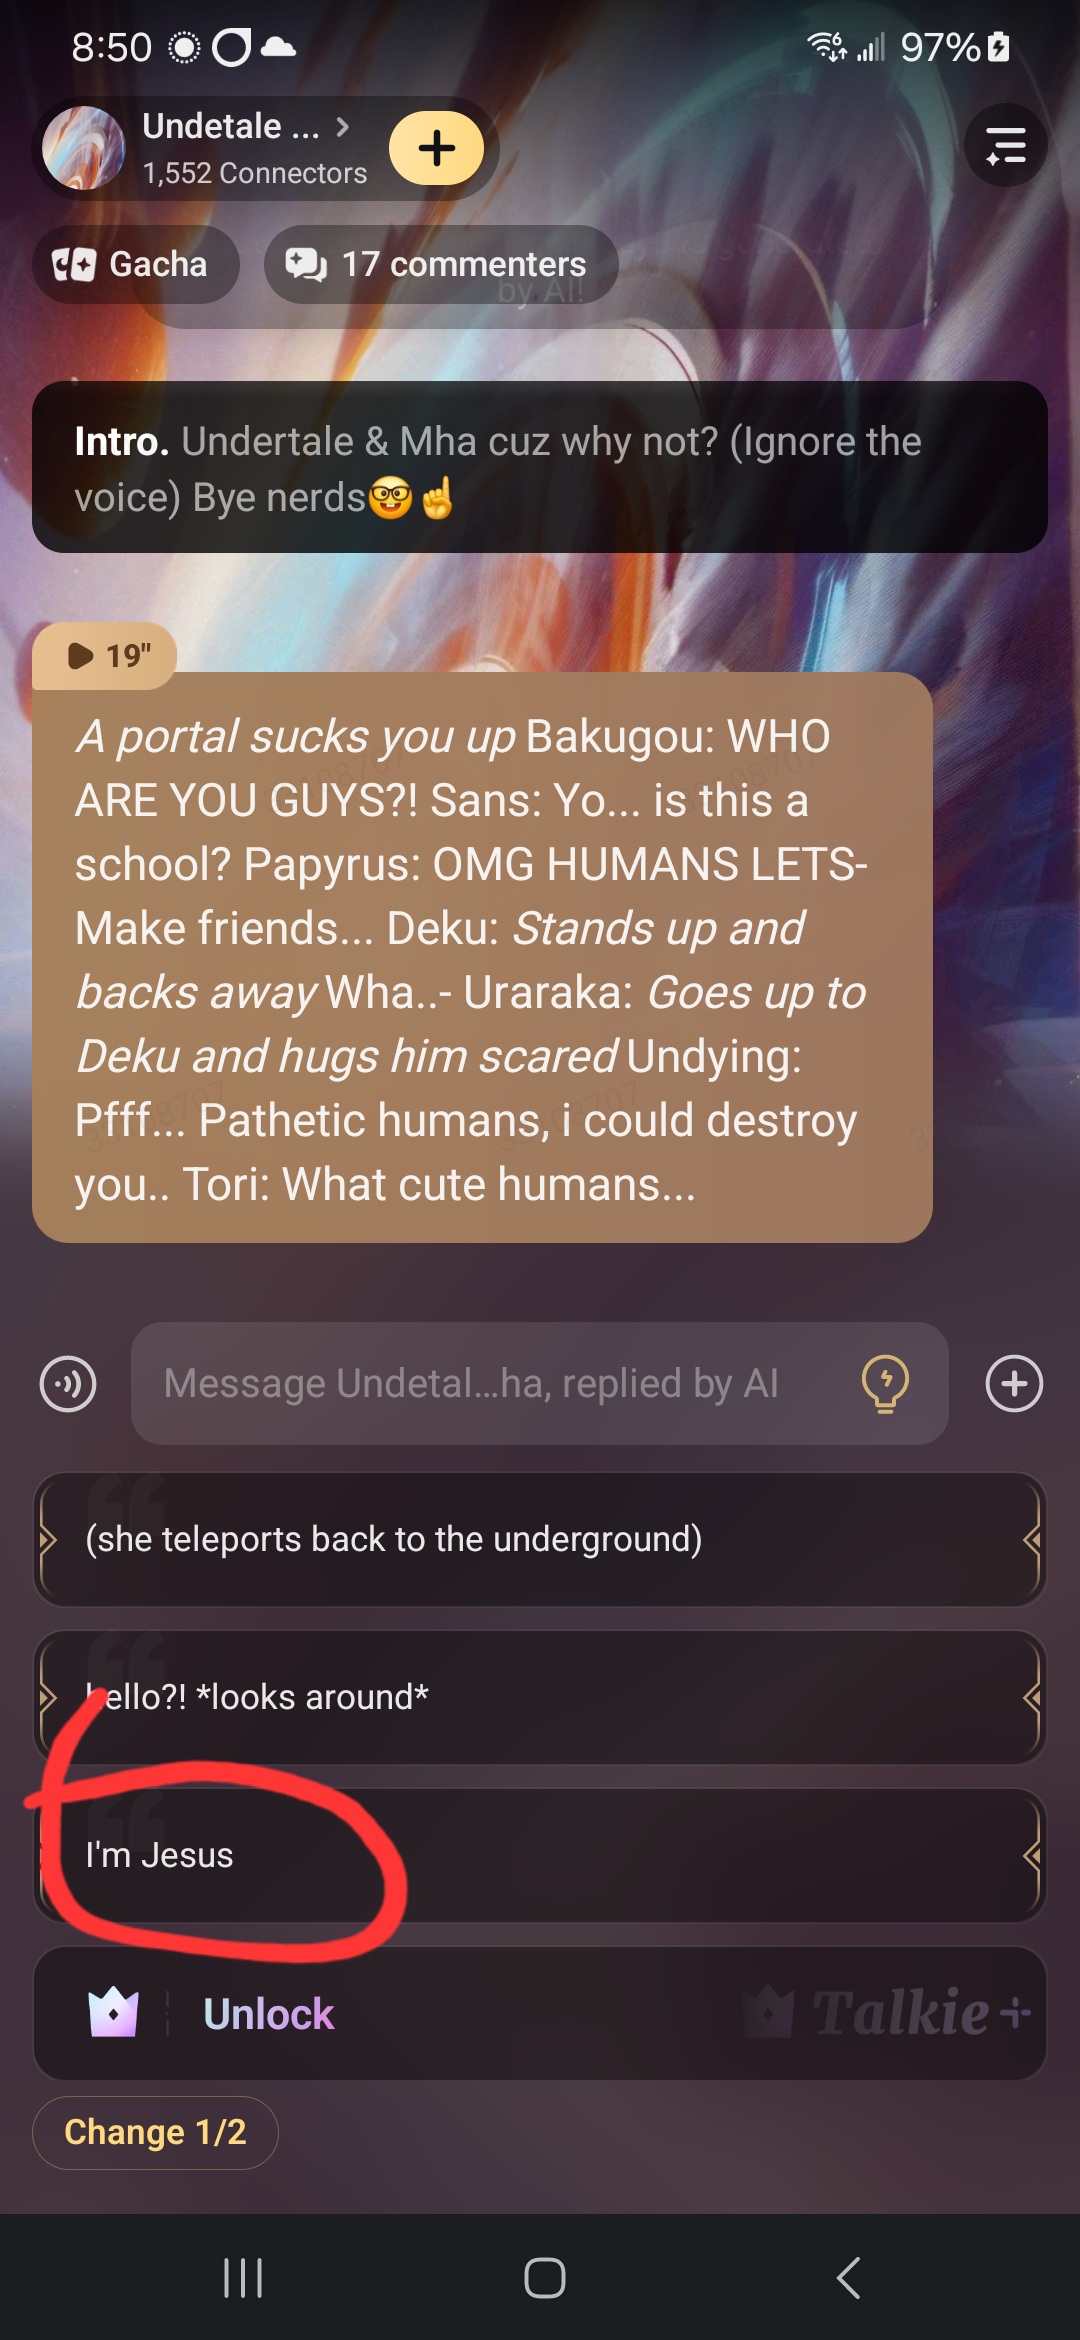The height and width of the screenshot is (2340, 1080).
Task: Expand the Undetale character profile chevron
Action: (x=342, y=127)
